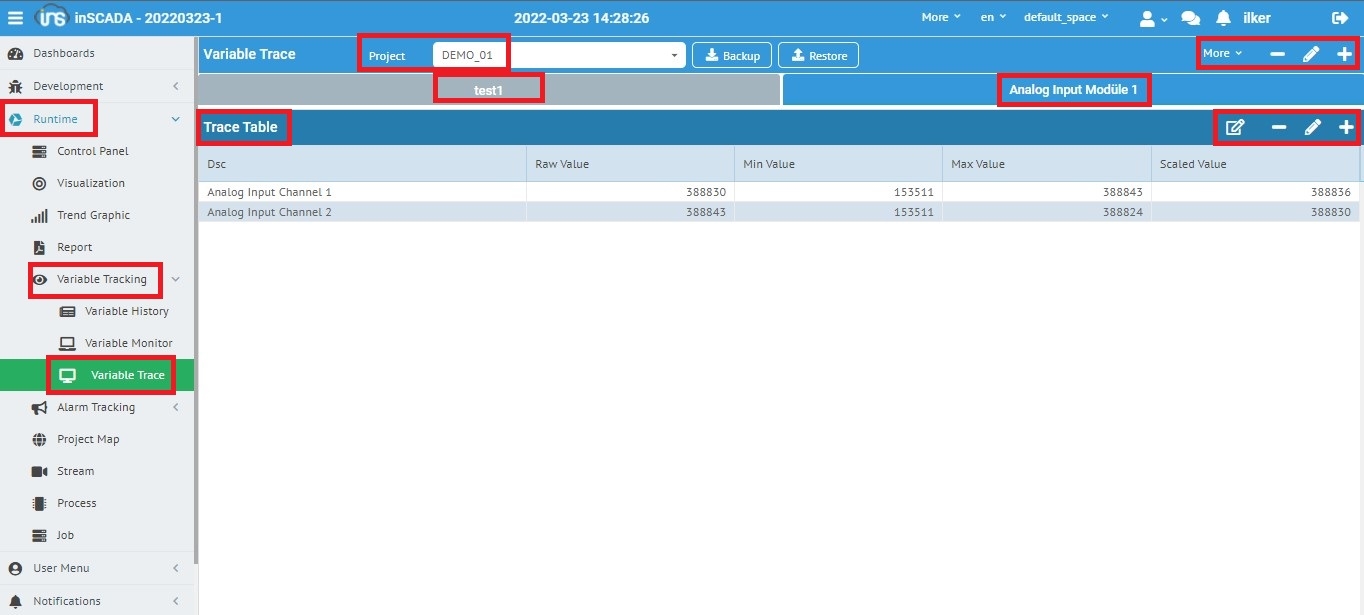Switch to the test1 tab
The width and height of the screenshot is (1364, 615).
(488, 89)
